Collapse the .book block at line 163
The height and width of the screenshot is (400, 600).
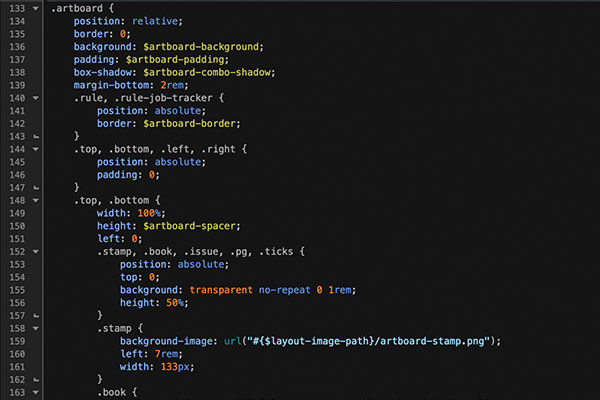click(x=36, y=392)
